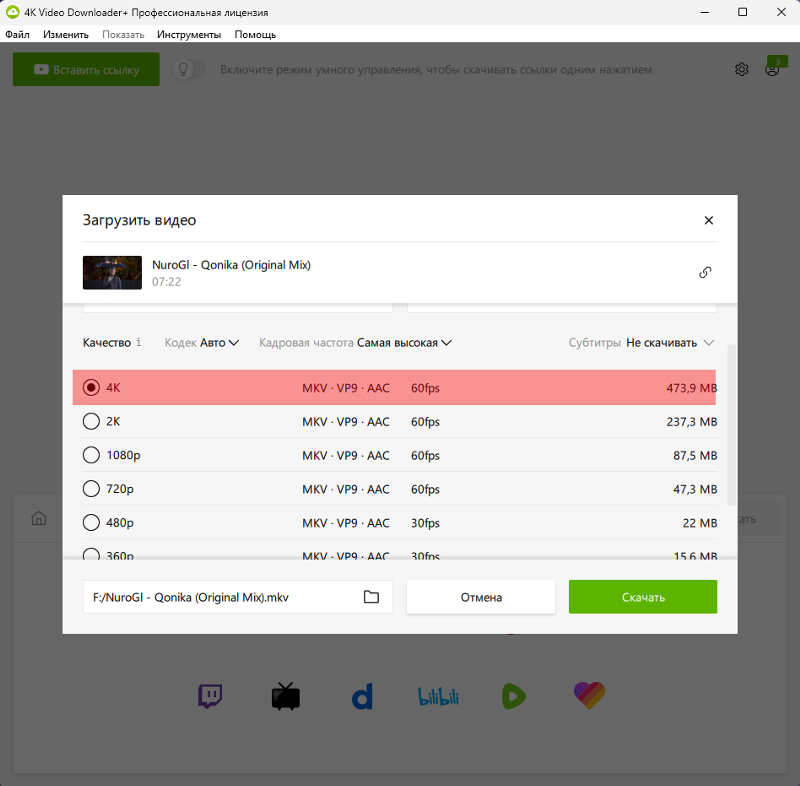800x786 pixels.
Task: Click the Twitch site icon
Action: click(x=210, y=696)
